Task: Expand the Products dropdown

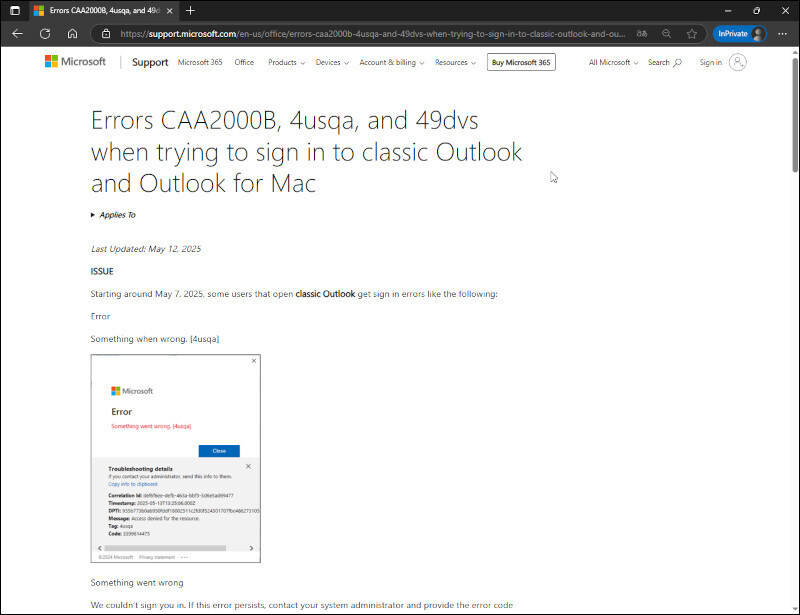Action: [x=286, y=62]
